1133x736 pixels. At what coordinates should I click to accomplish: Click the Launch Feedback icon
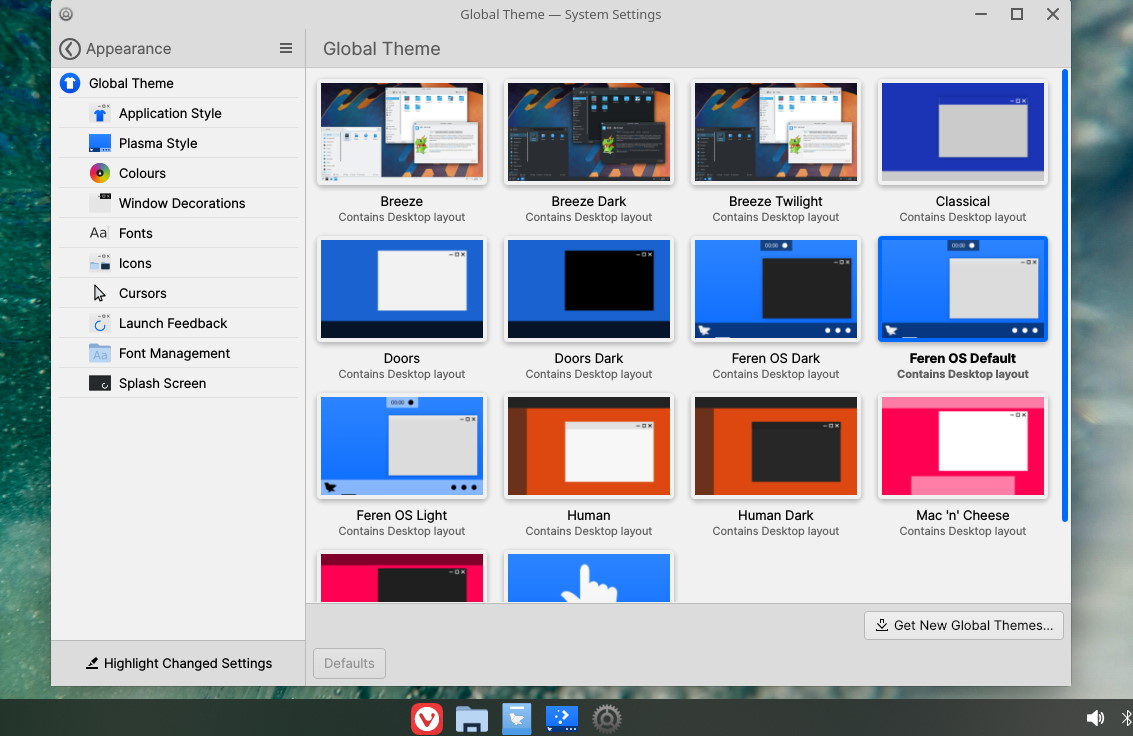click(x=100, y=323)
